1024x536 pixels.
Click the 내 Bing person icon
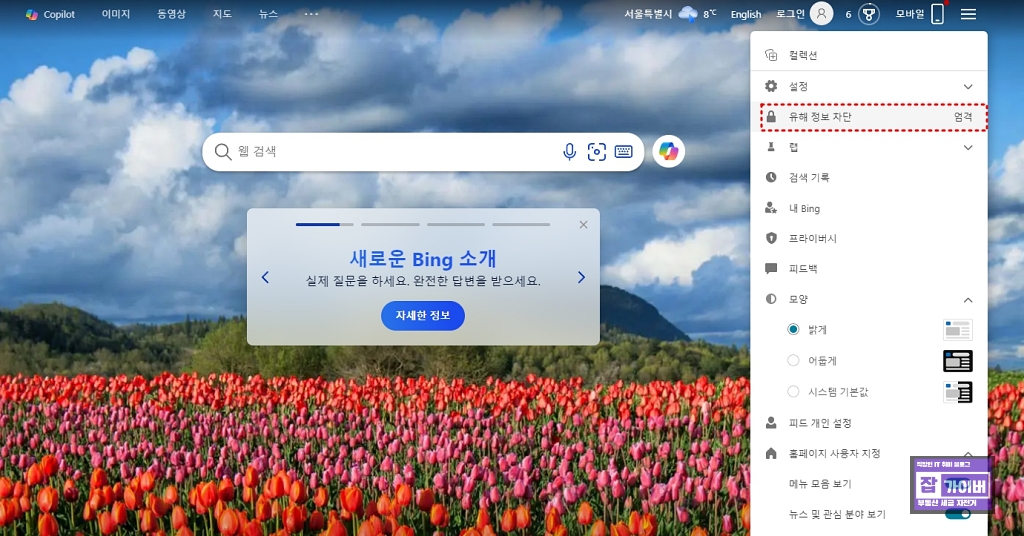pos(771,208)
